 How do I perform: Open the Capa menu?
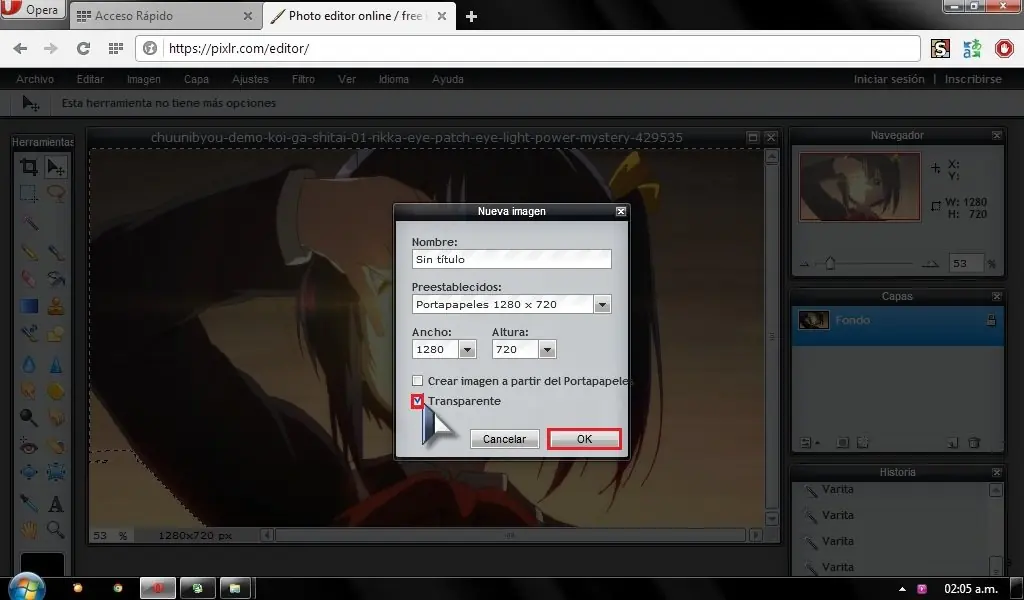[196, 79]
